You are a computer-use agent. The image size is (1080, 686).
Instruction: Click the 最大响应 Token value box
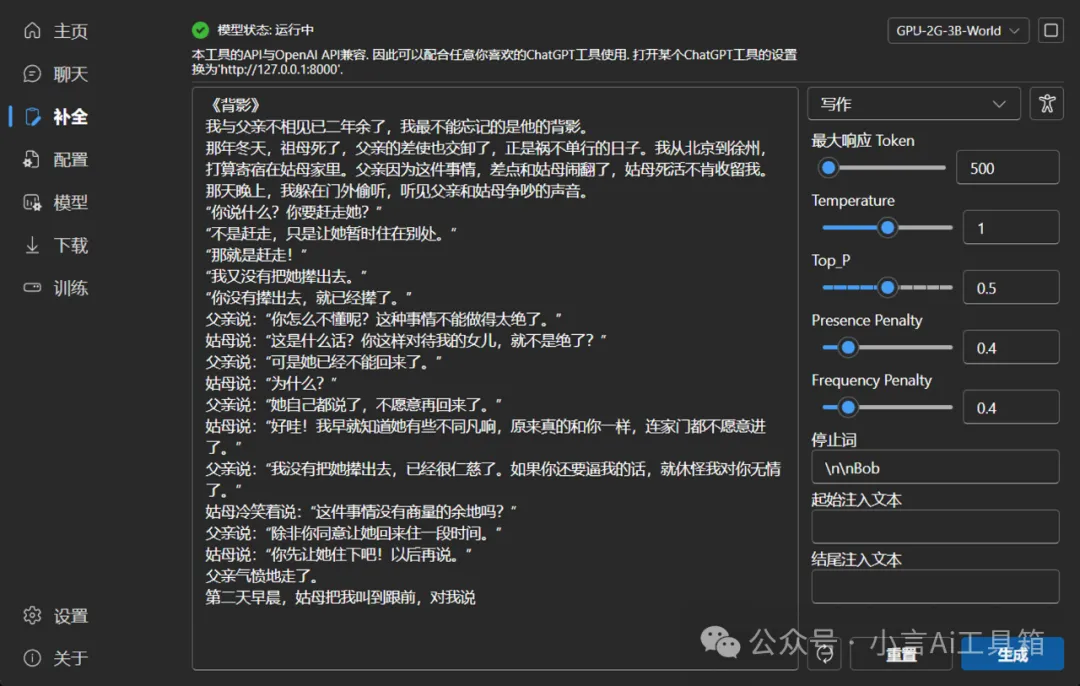click(1007, 168)
